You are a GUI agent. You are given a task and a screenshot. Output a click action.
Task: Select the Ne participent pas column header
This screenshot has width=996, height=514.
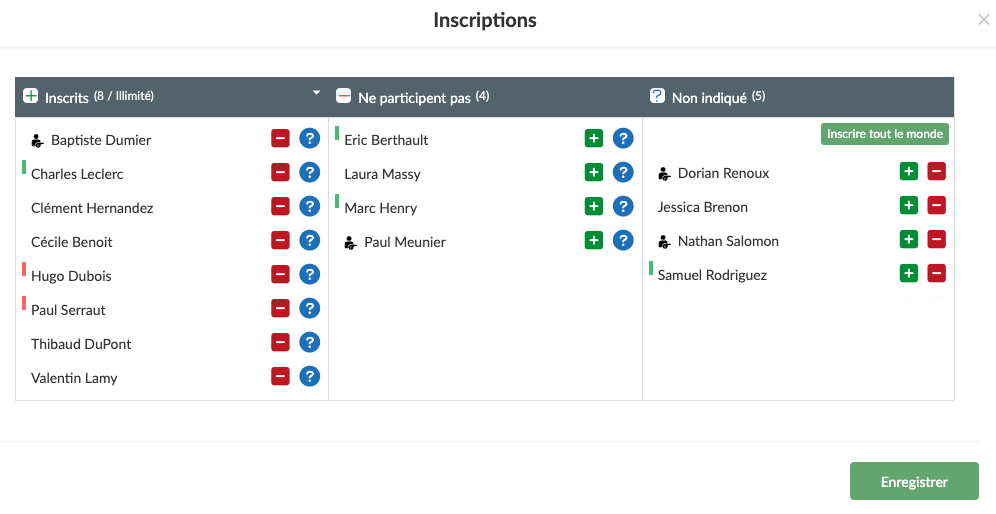(x=414, y=97)
